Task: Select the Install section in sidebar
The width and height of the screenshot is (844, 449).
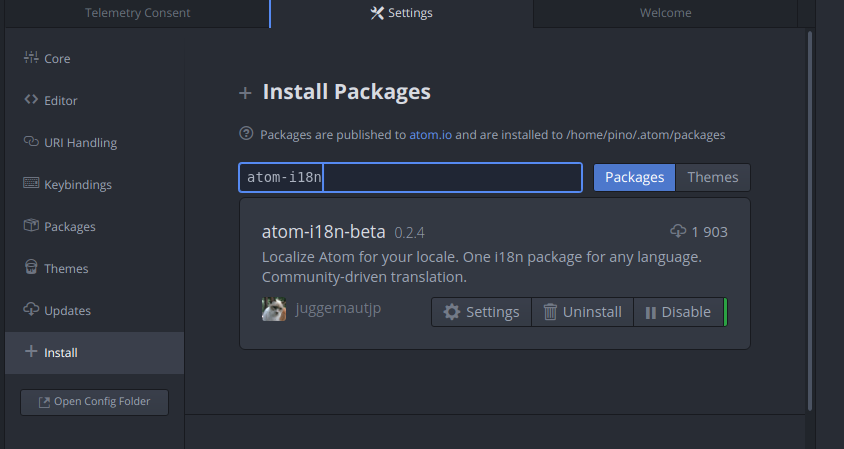Action: tap(95, 353)
